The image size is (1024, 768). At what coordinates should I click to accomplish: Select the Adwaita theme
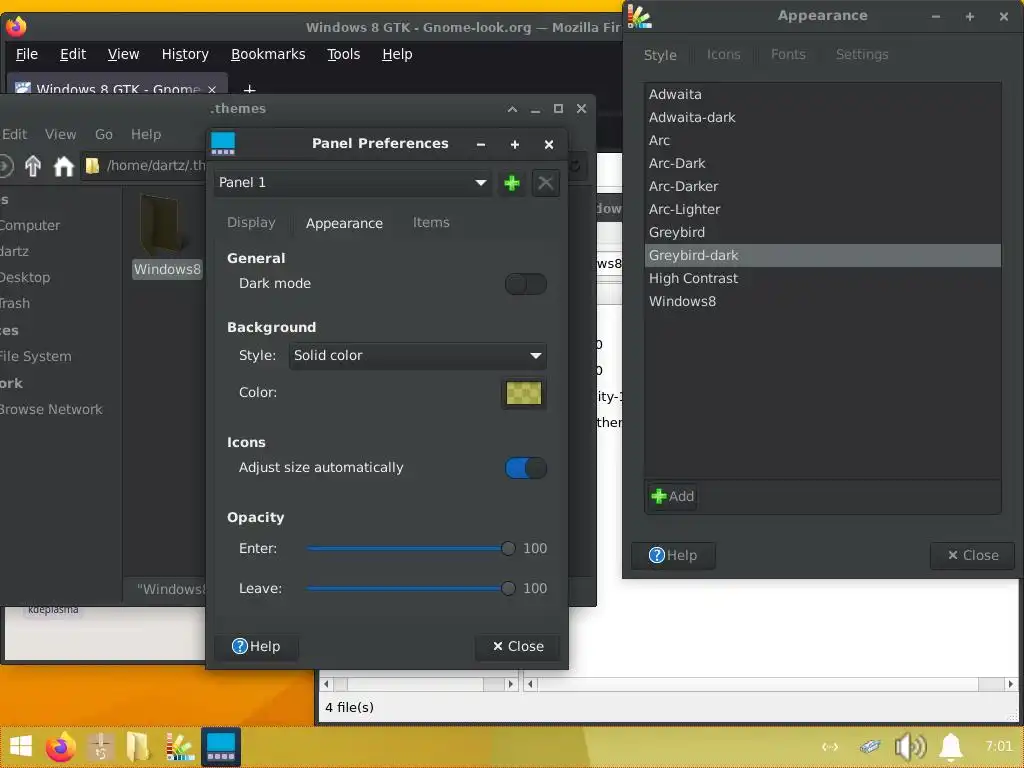pyautogui.click(x=822, y=95)
